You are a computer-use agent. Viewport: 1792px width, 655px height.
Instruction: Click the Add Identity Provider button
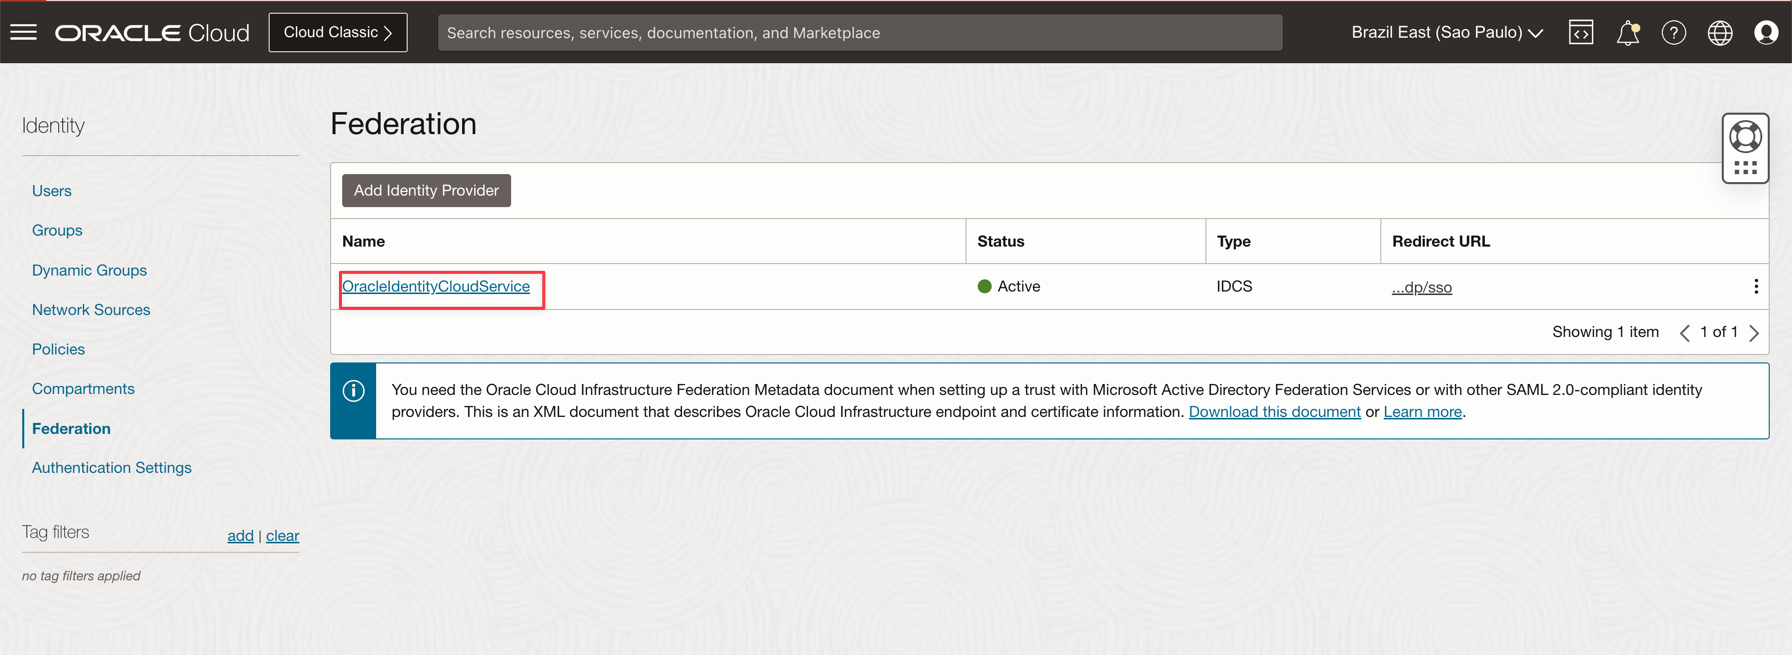(x=426, y=191)
